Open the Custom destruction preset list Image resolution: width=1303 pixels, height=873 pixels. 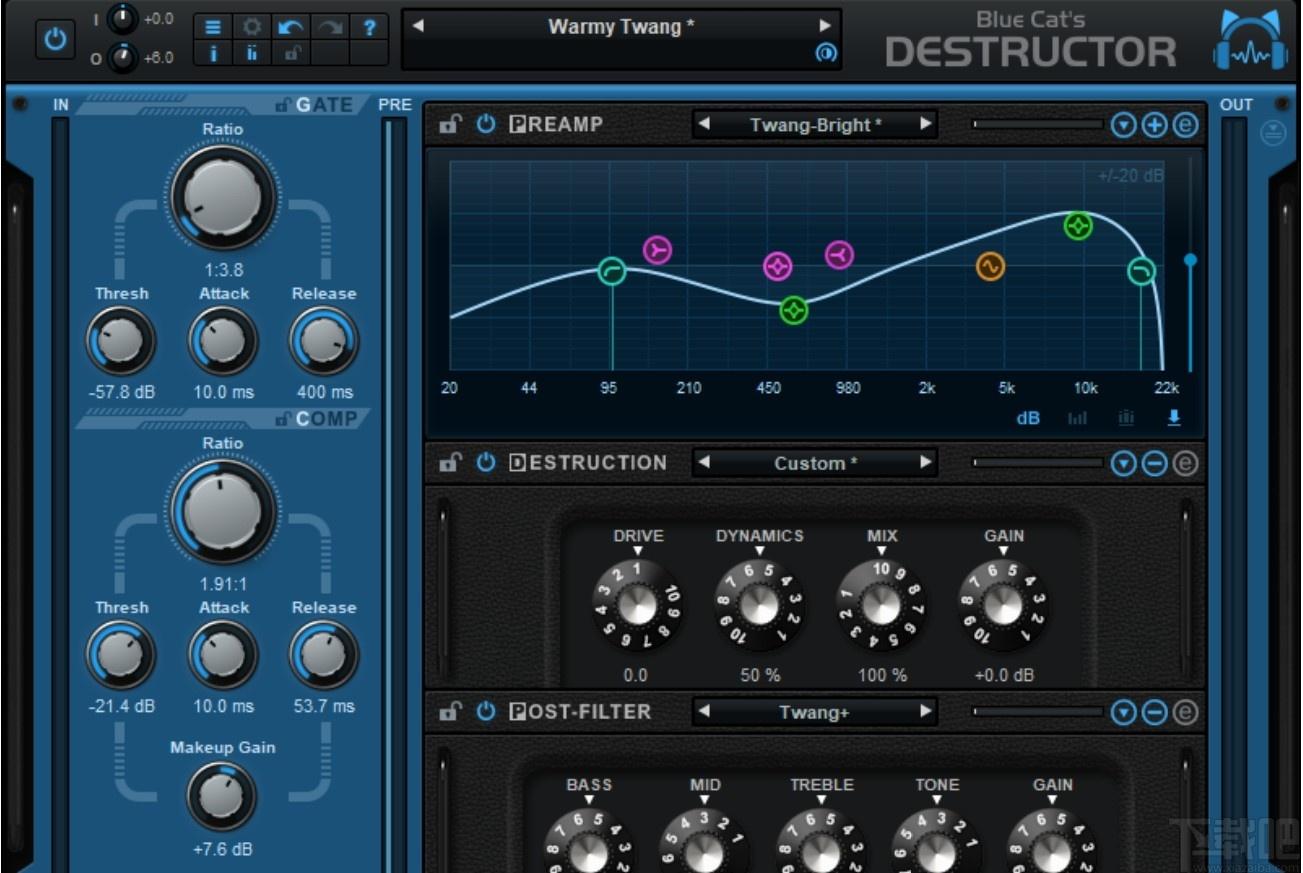(x=815, y=463)
